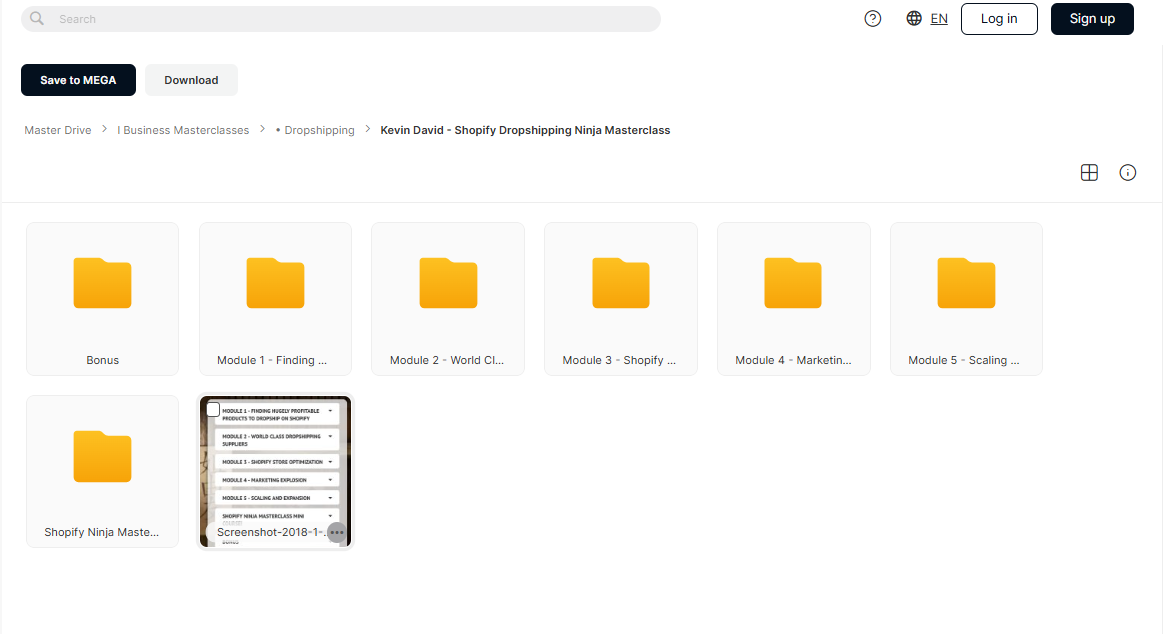Switch view with grid layout icon
1163x634 pixels.
tap(1089, 173)
